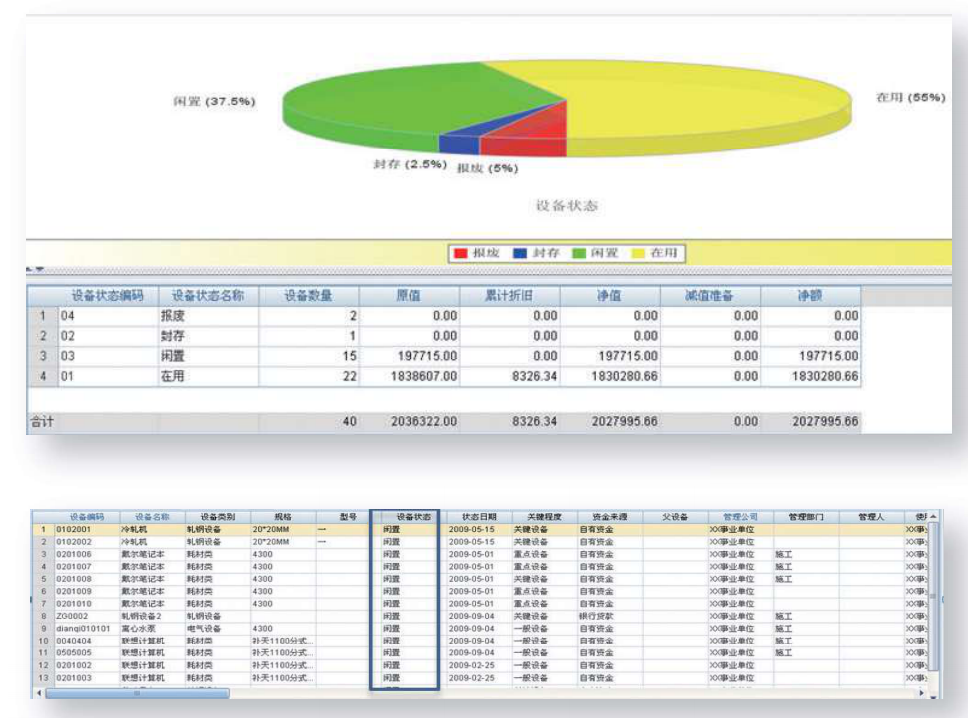Click left arrow of horizontal scrollbar
The width and height of the screenshot is (968, 718).
pos(39,692)
